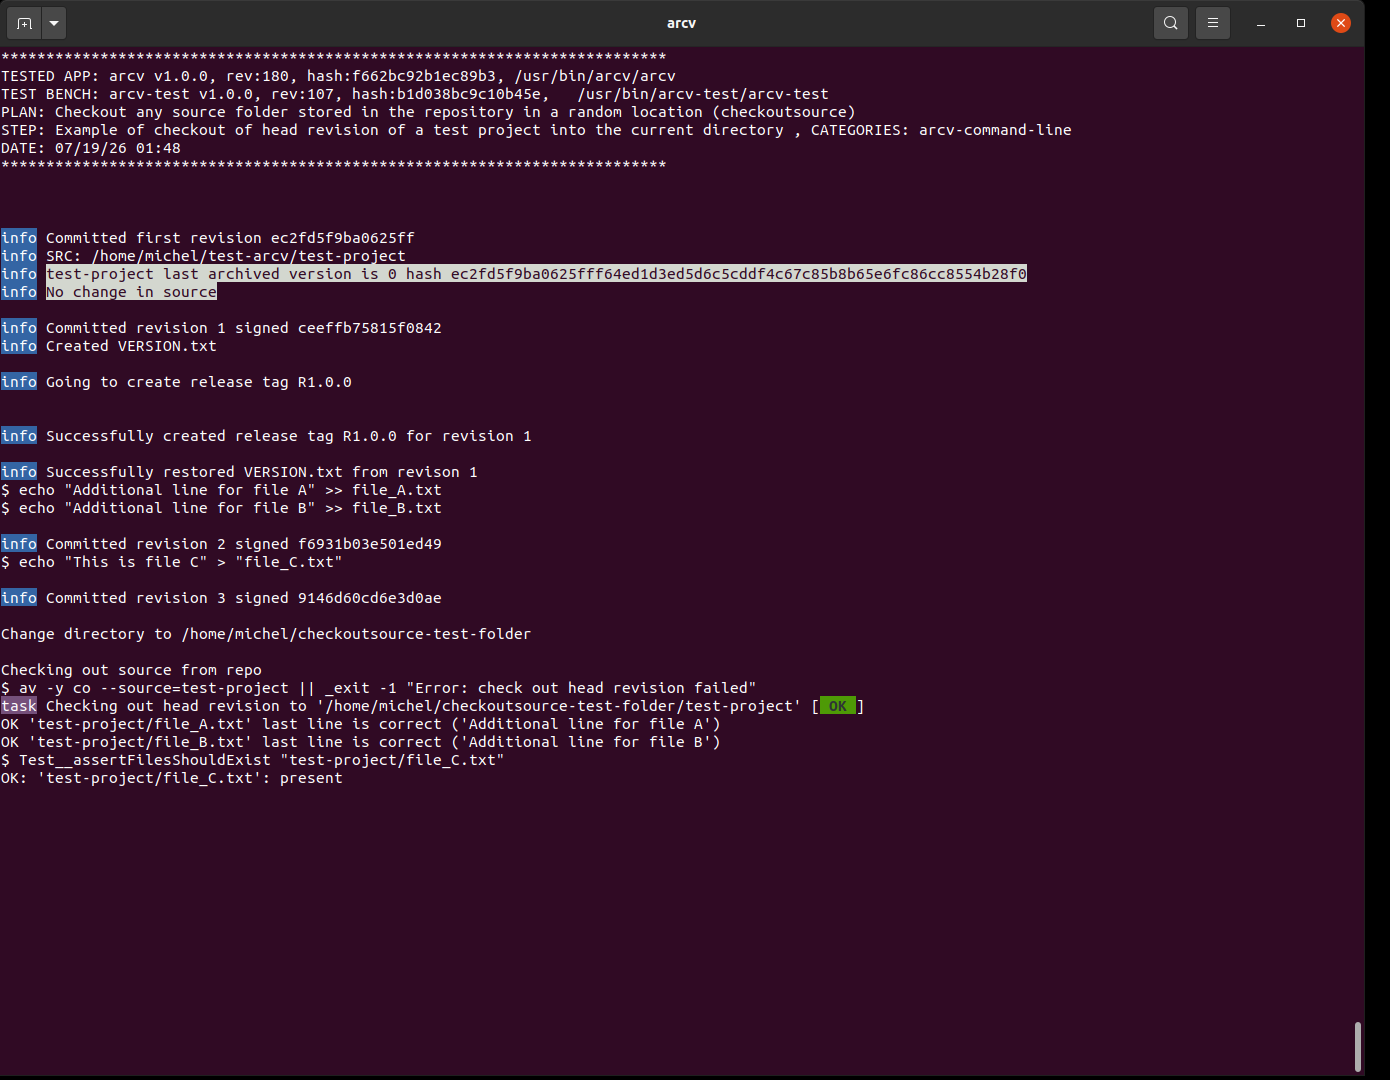Click 'Committed revision 1 signed ceeffb75815f0842'

244,328
